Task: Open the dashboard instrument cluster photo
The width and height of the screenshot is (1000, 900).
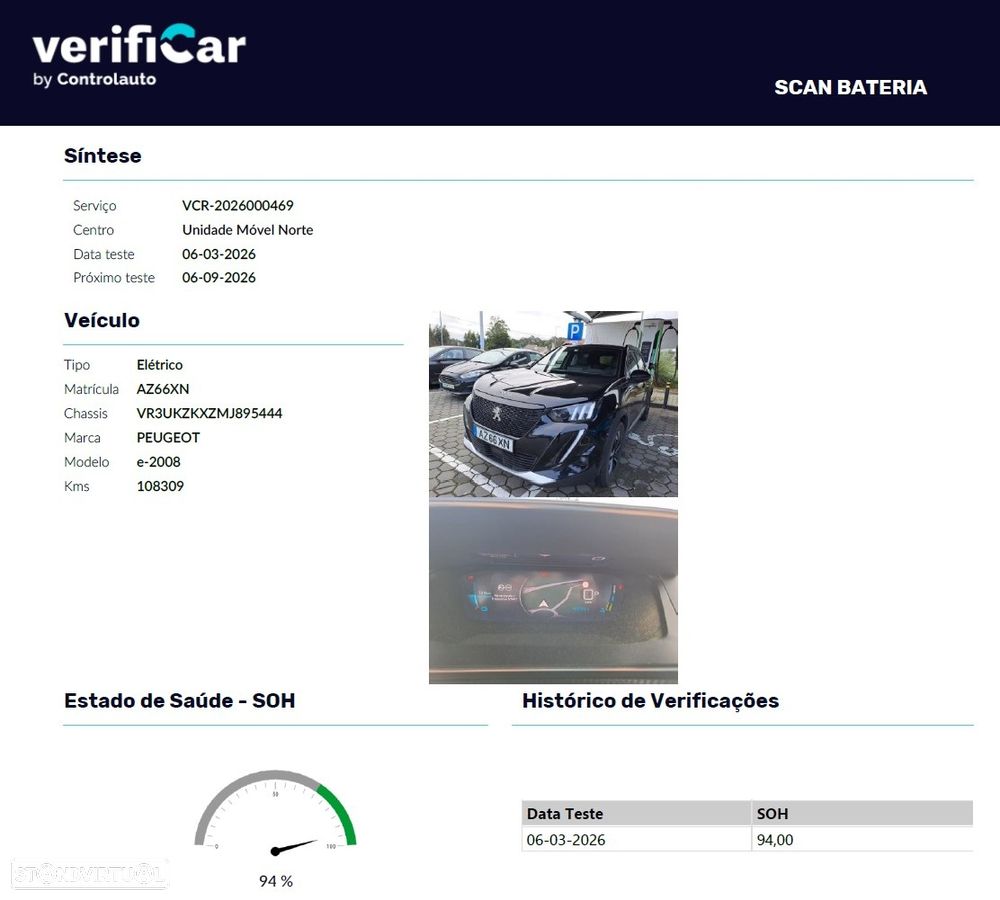Action: [553, 591]
